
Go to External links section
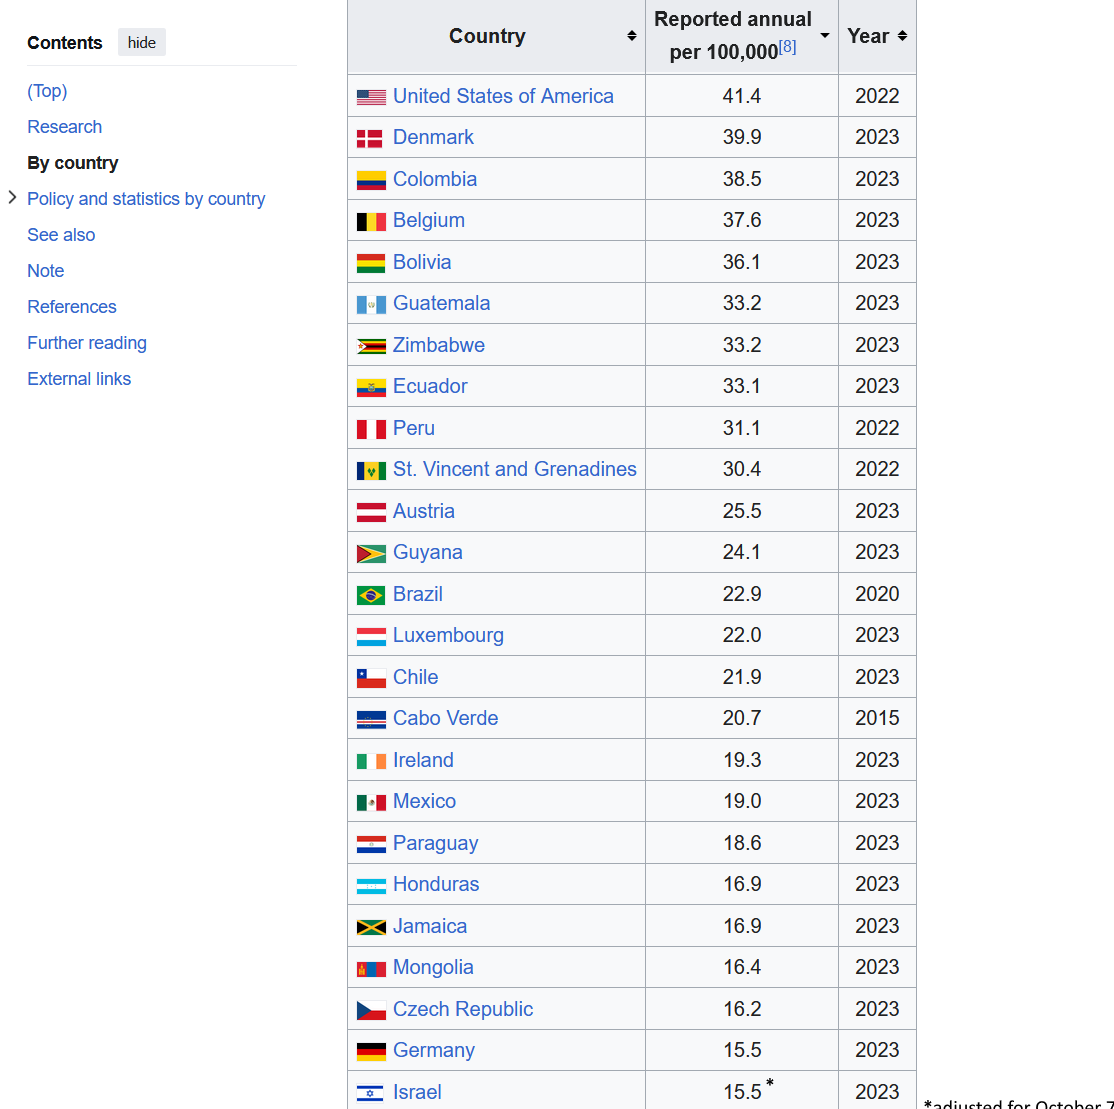pos(79,379)
